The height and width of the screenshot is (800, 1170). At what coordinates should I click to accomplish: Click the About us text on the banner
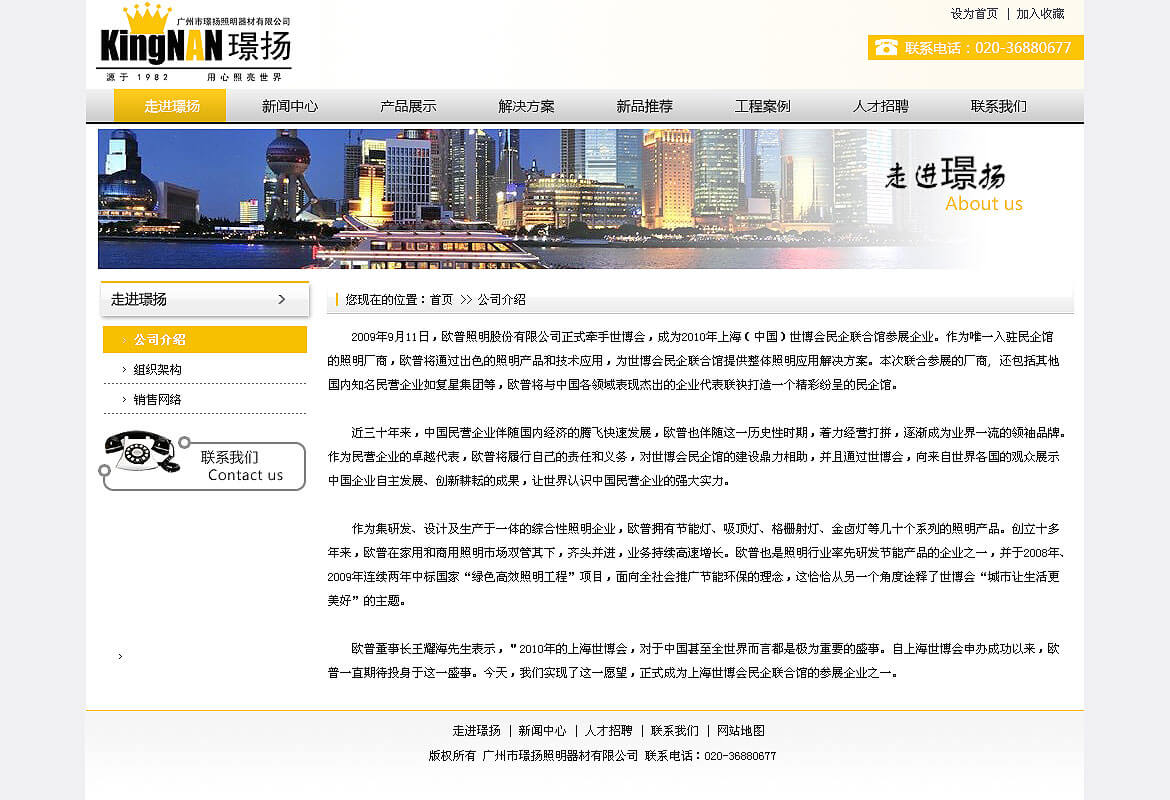pos(983,204)
